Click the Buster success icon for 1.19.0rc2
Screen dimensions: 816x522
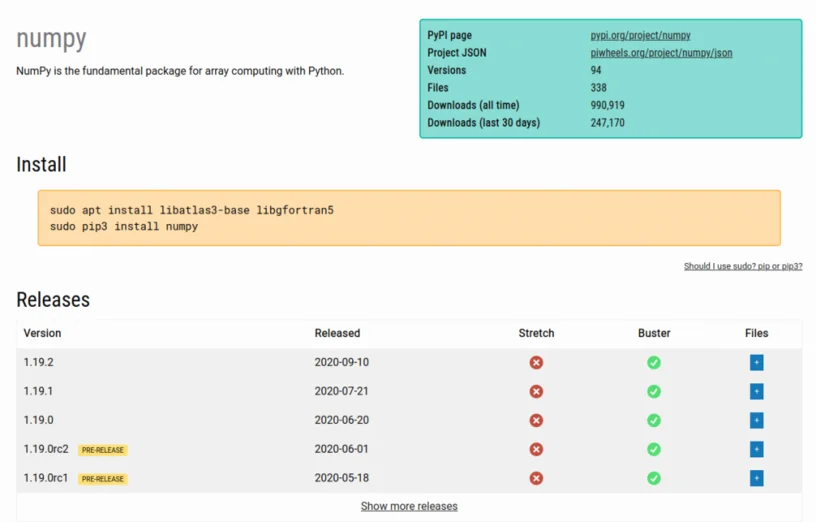click(654, 449)
